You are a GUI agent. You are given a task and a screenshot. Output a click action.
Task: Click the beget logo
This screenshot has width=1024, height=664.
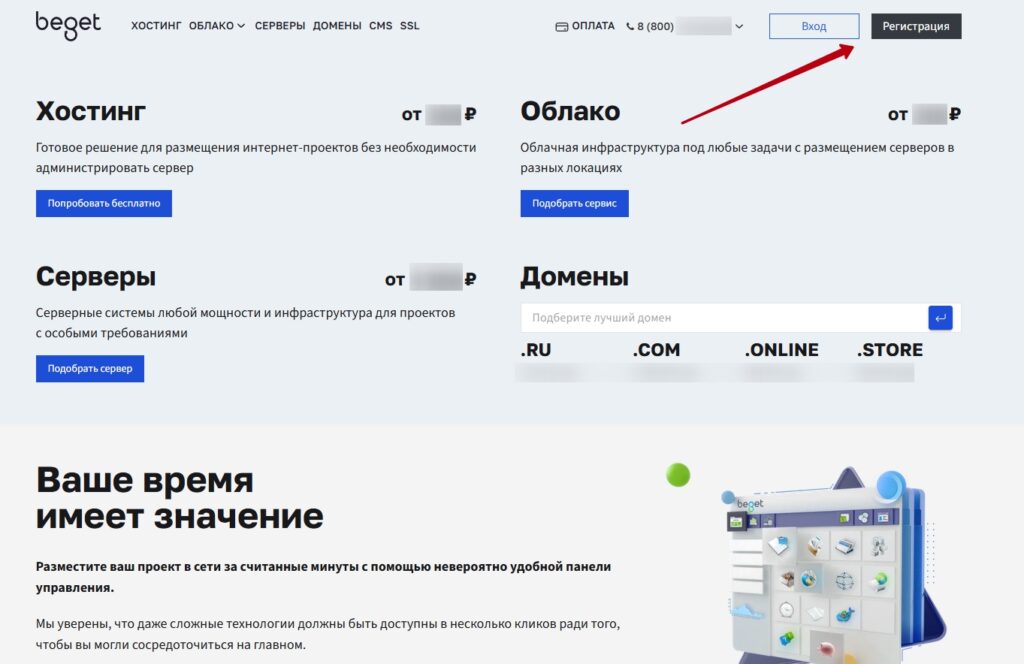[x=68, y=25]
